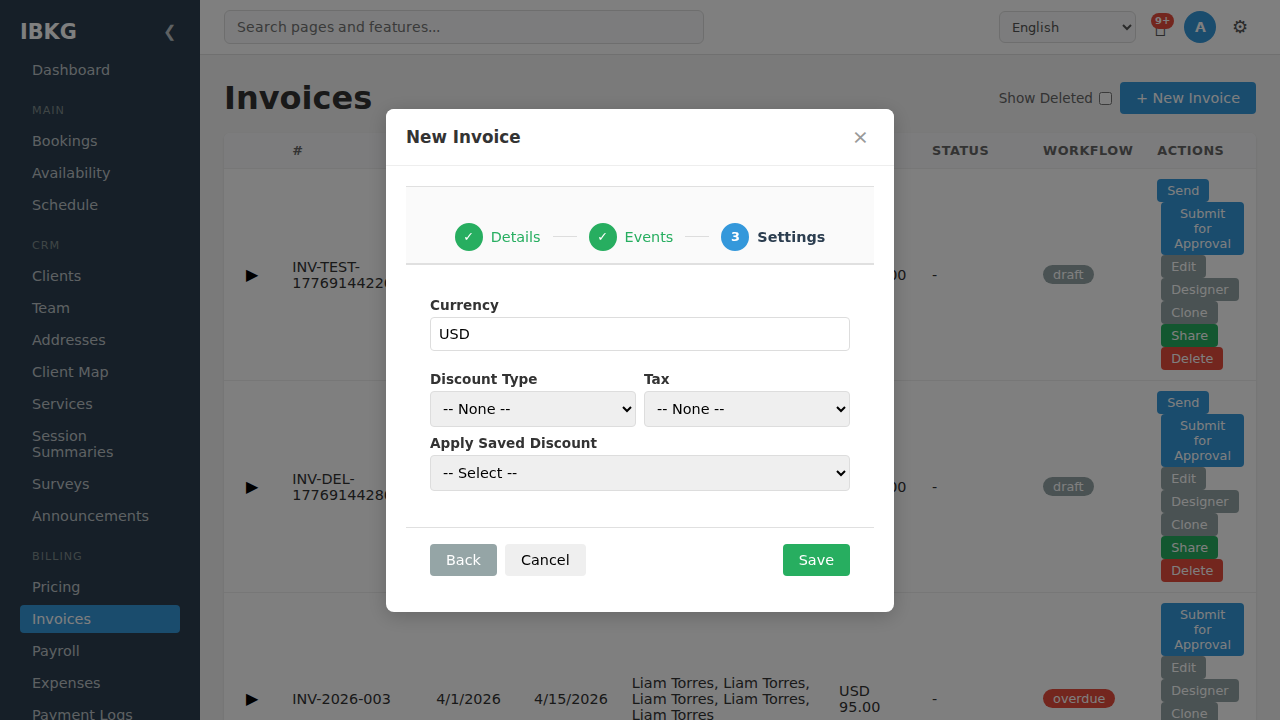Submit INV-2026-003 for approval

click(1202, 629)
